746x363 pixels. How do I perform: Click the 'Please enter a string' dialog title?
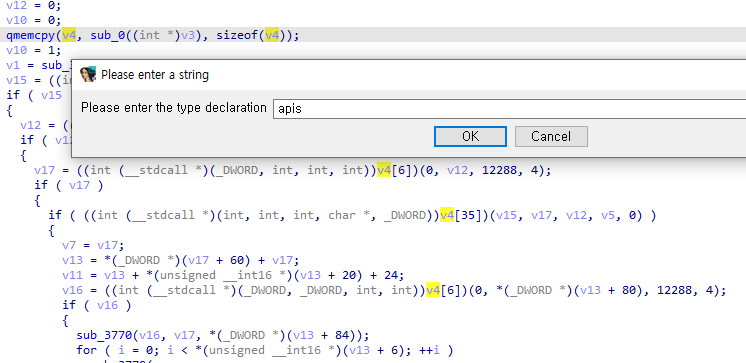(155, 75)
